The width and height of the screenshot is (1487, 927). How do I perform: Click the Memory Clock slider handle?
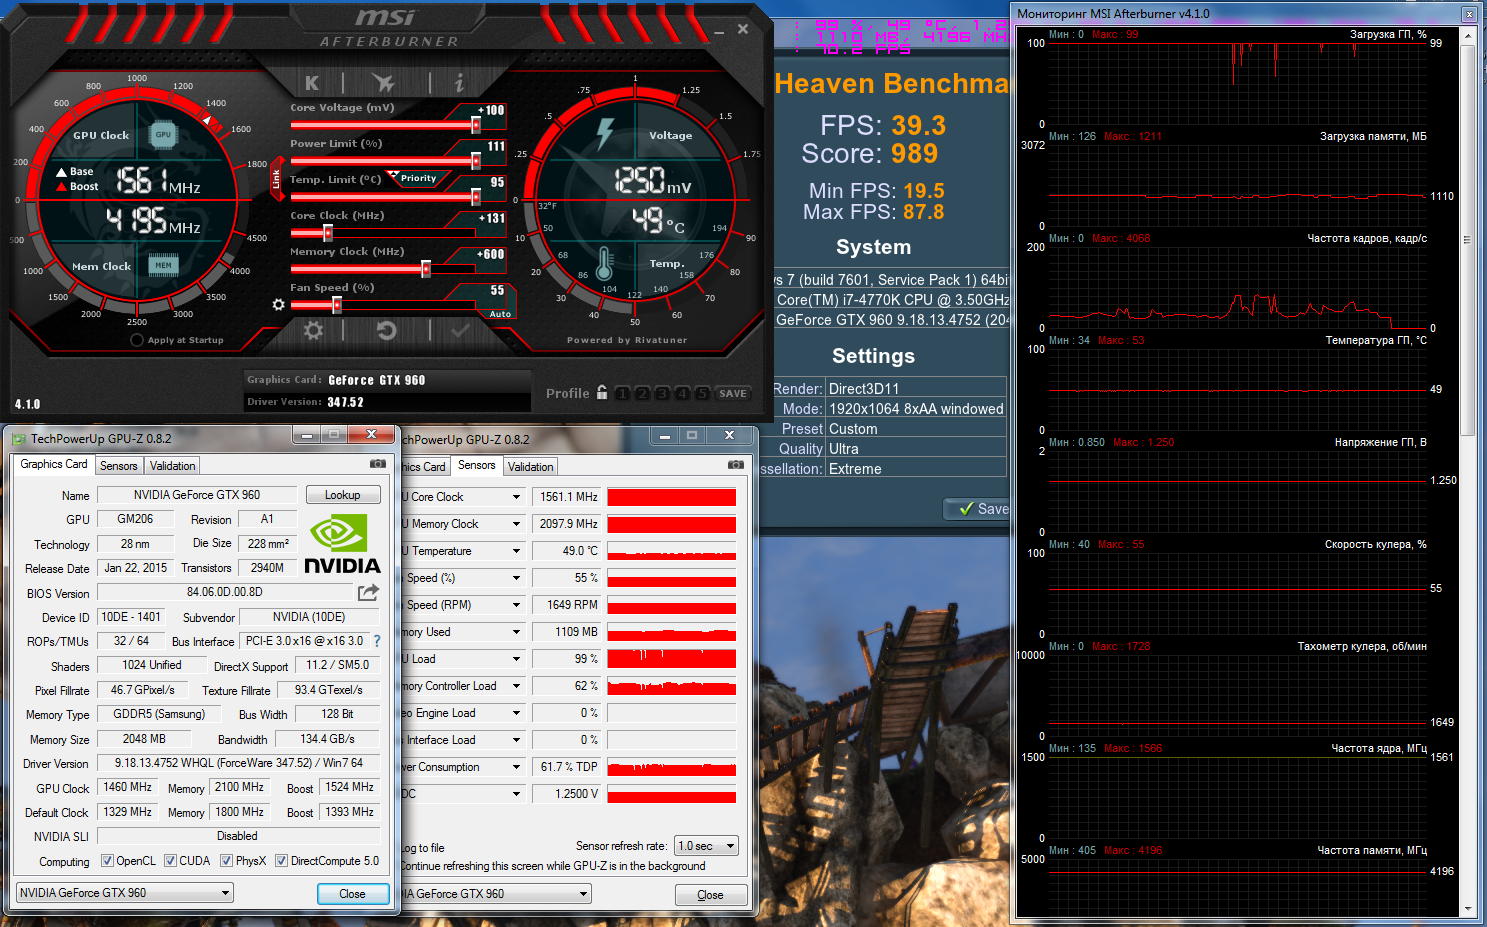426,269
